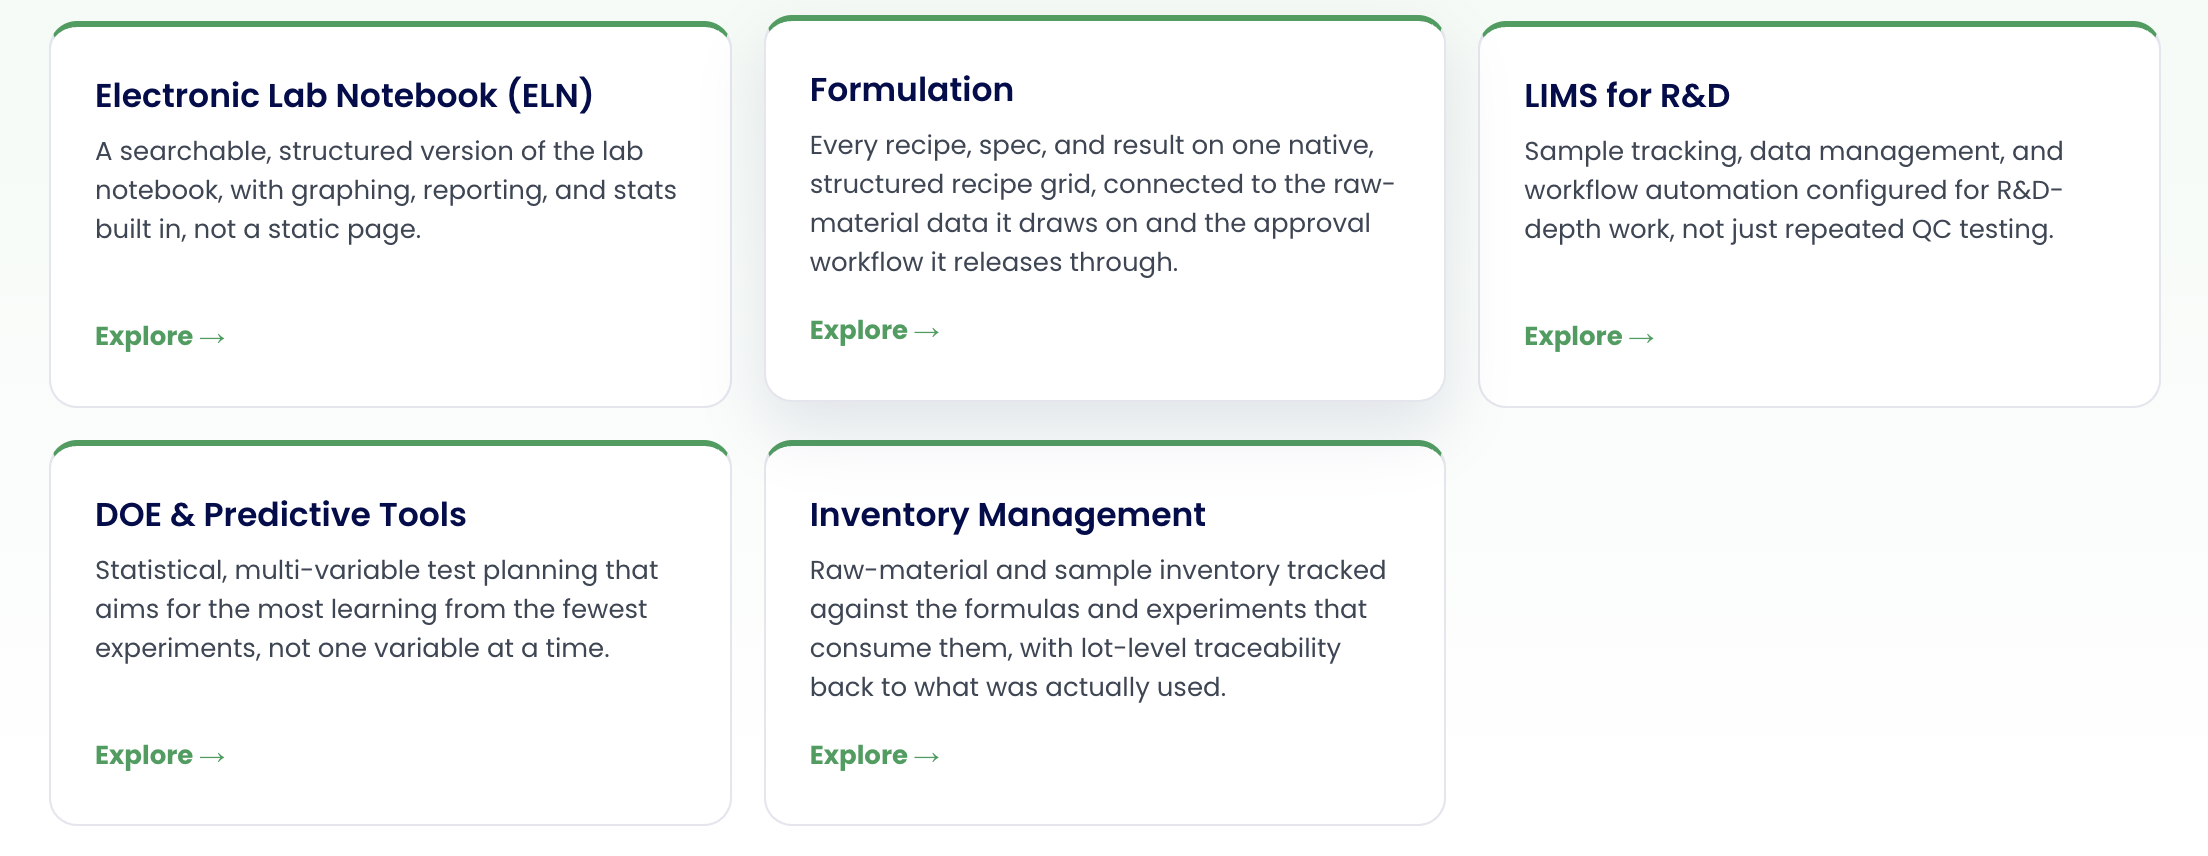Click arrow icon next to ELN Explore

pyautogui.click(x=212, y=339)
